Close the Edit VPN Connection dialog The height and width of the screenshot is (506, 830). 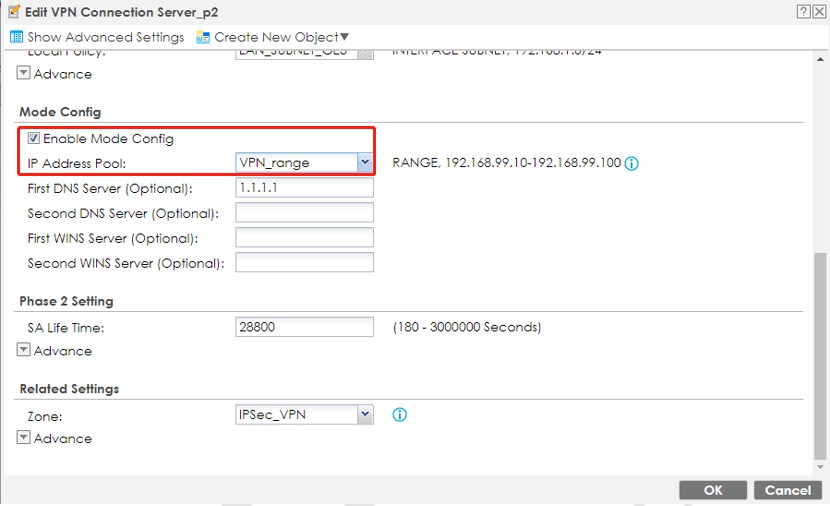pos(819,11)
